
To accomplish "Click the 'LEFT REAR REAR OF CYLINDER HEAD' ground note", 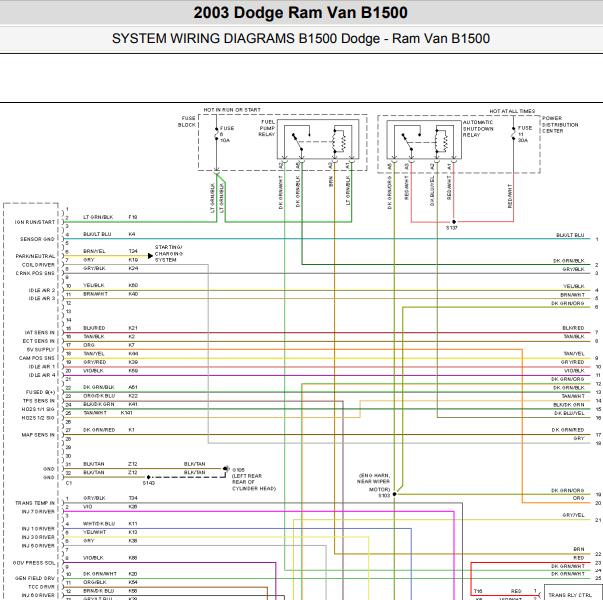I will tap(254, 482).
